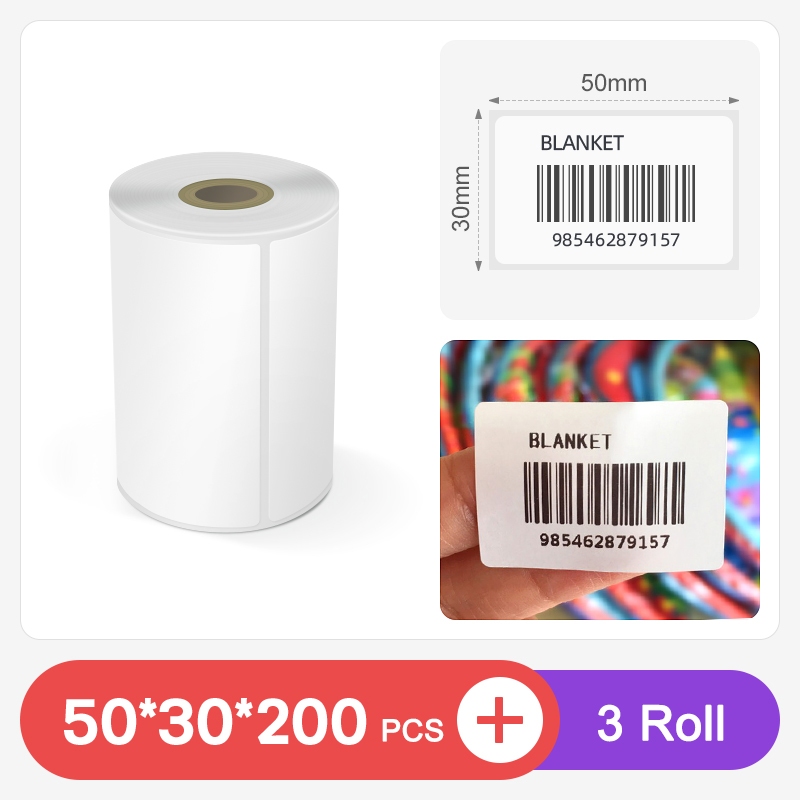Click the 985462879157 number in diagram
The width and height of the screenshot is (800, 800).
616,240
